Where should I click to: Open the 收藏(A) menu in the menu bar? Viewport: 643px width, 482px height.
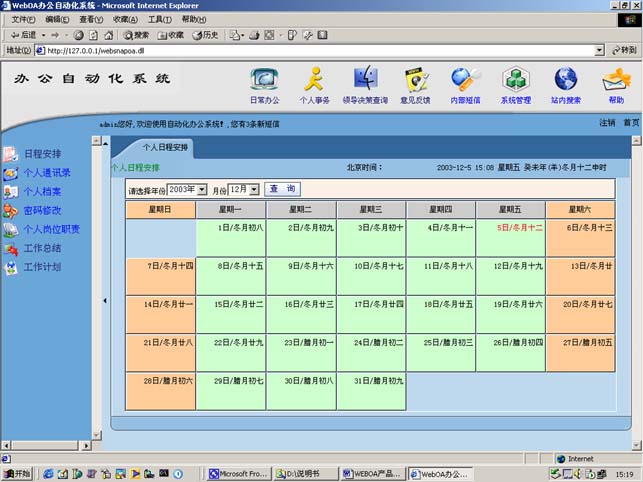tap(125, 19)
